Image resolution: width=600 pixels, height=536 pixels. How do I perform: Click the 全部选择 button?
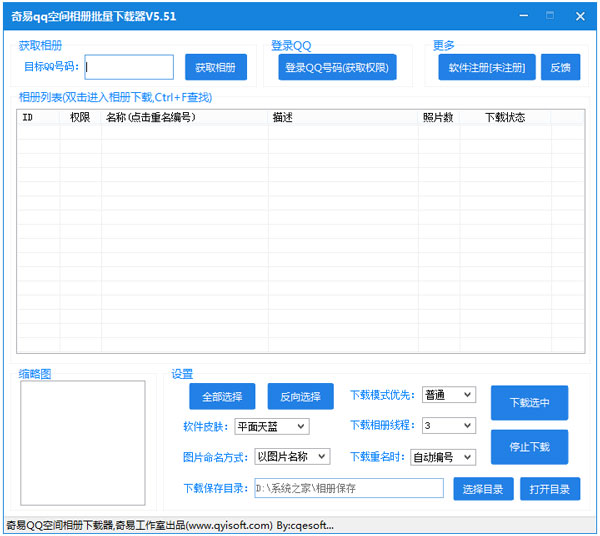[222, 396]
